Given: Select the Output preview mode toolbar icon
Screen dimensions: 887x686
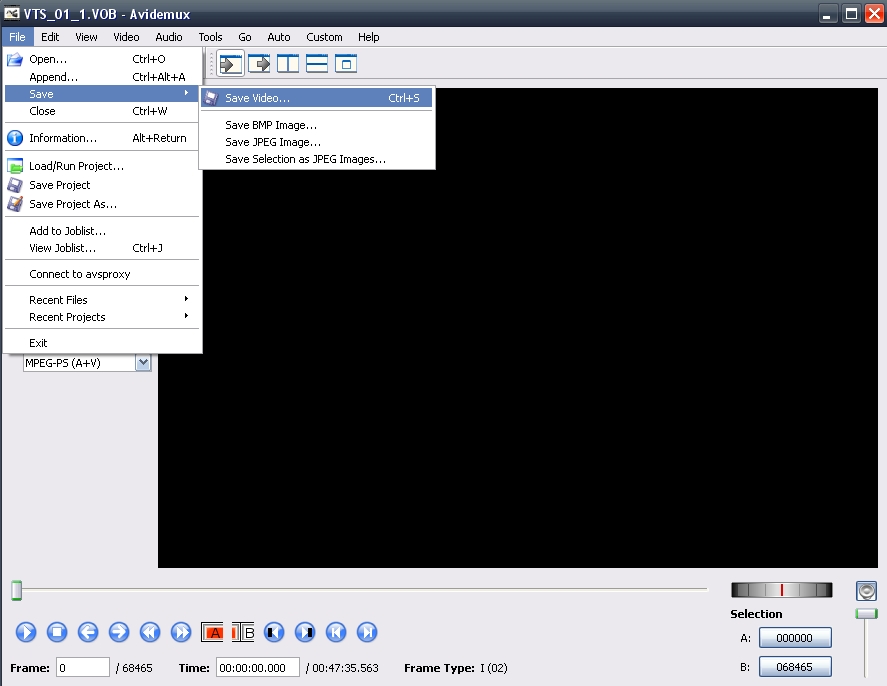Looking at the screenshot, I should coord(259,63).
